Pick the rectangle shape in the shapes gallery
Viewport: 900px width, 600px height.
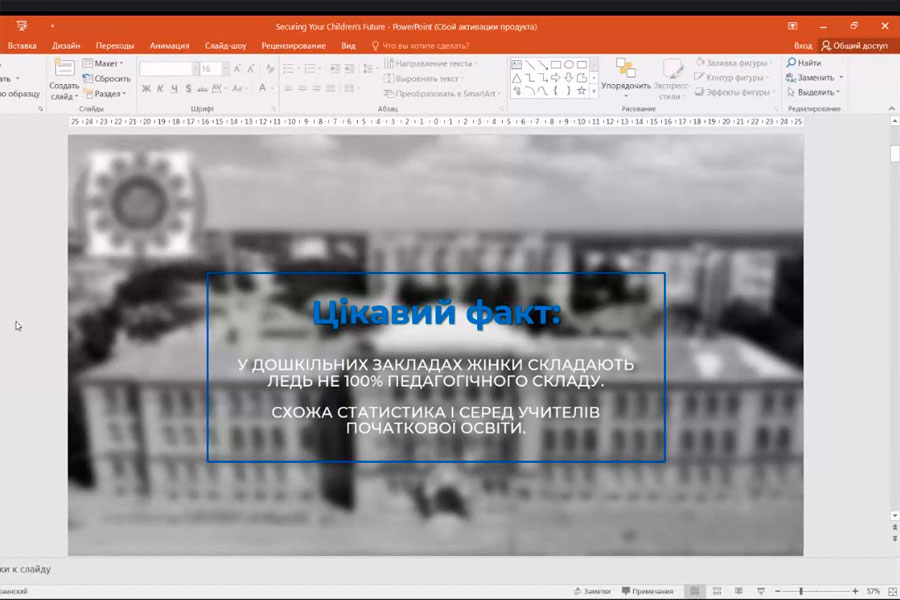[x=556, y=65]
